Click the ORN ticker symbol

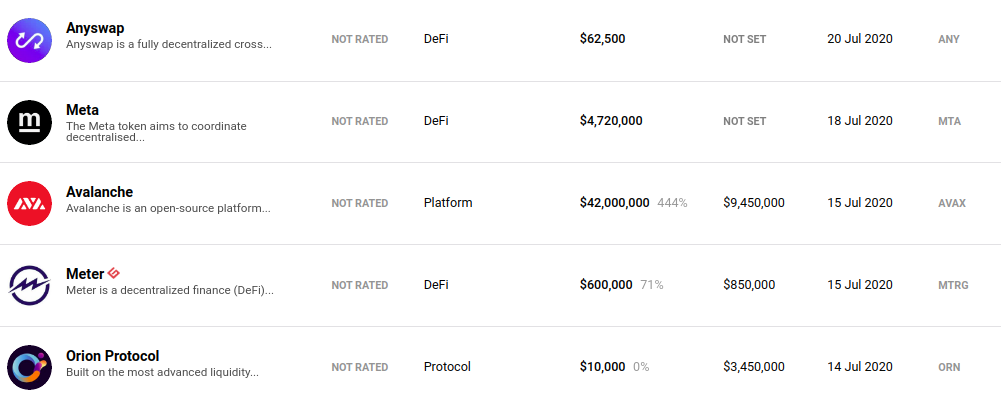[949, 367]
